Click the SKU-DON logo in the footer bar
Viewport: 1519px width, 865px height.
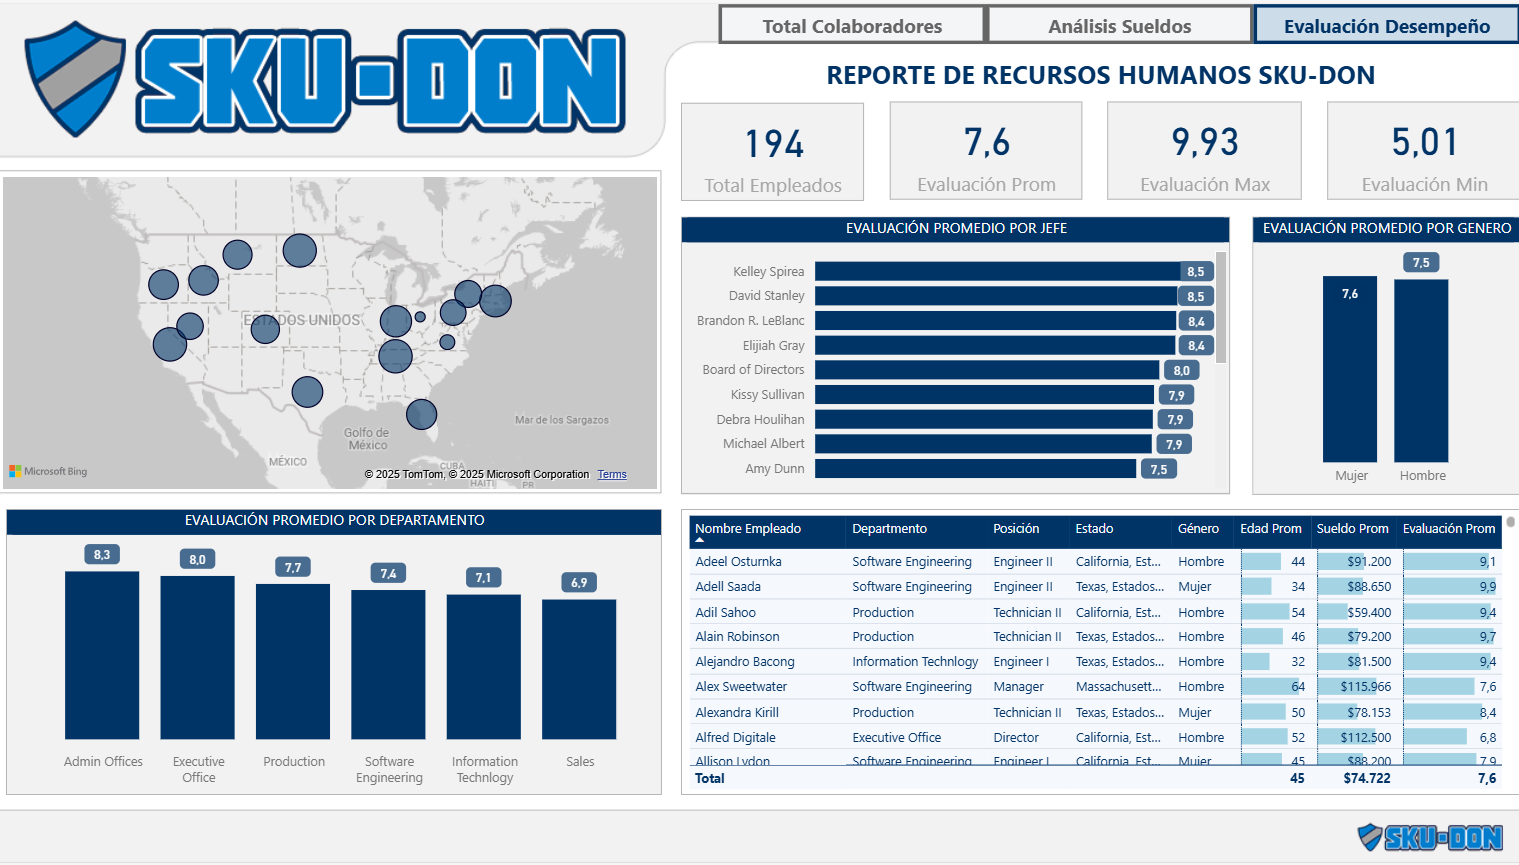point(1445,837)
